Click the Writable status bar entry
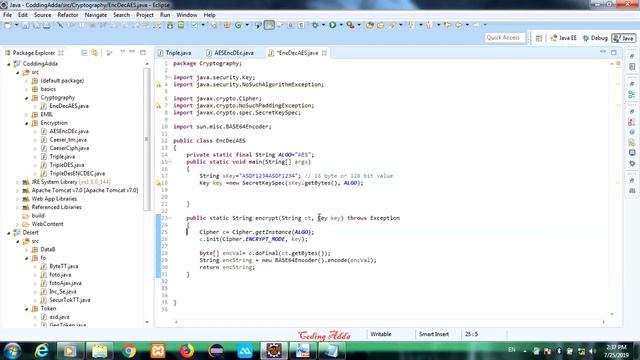 (x=381, y=334)
